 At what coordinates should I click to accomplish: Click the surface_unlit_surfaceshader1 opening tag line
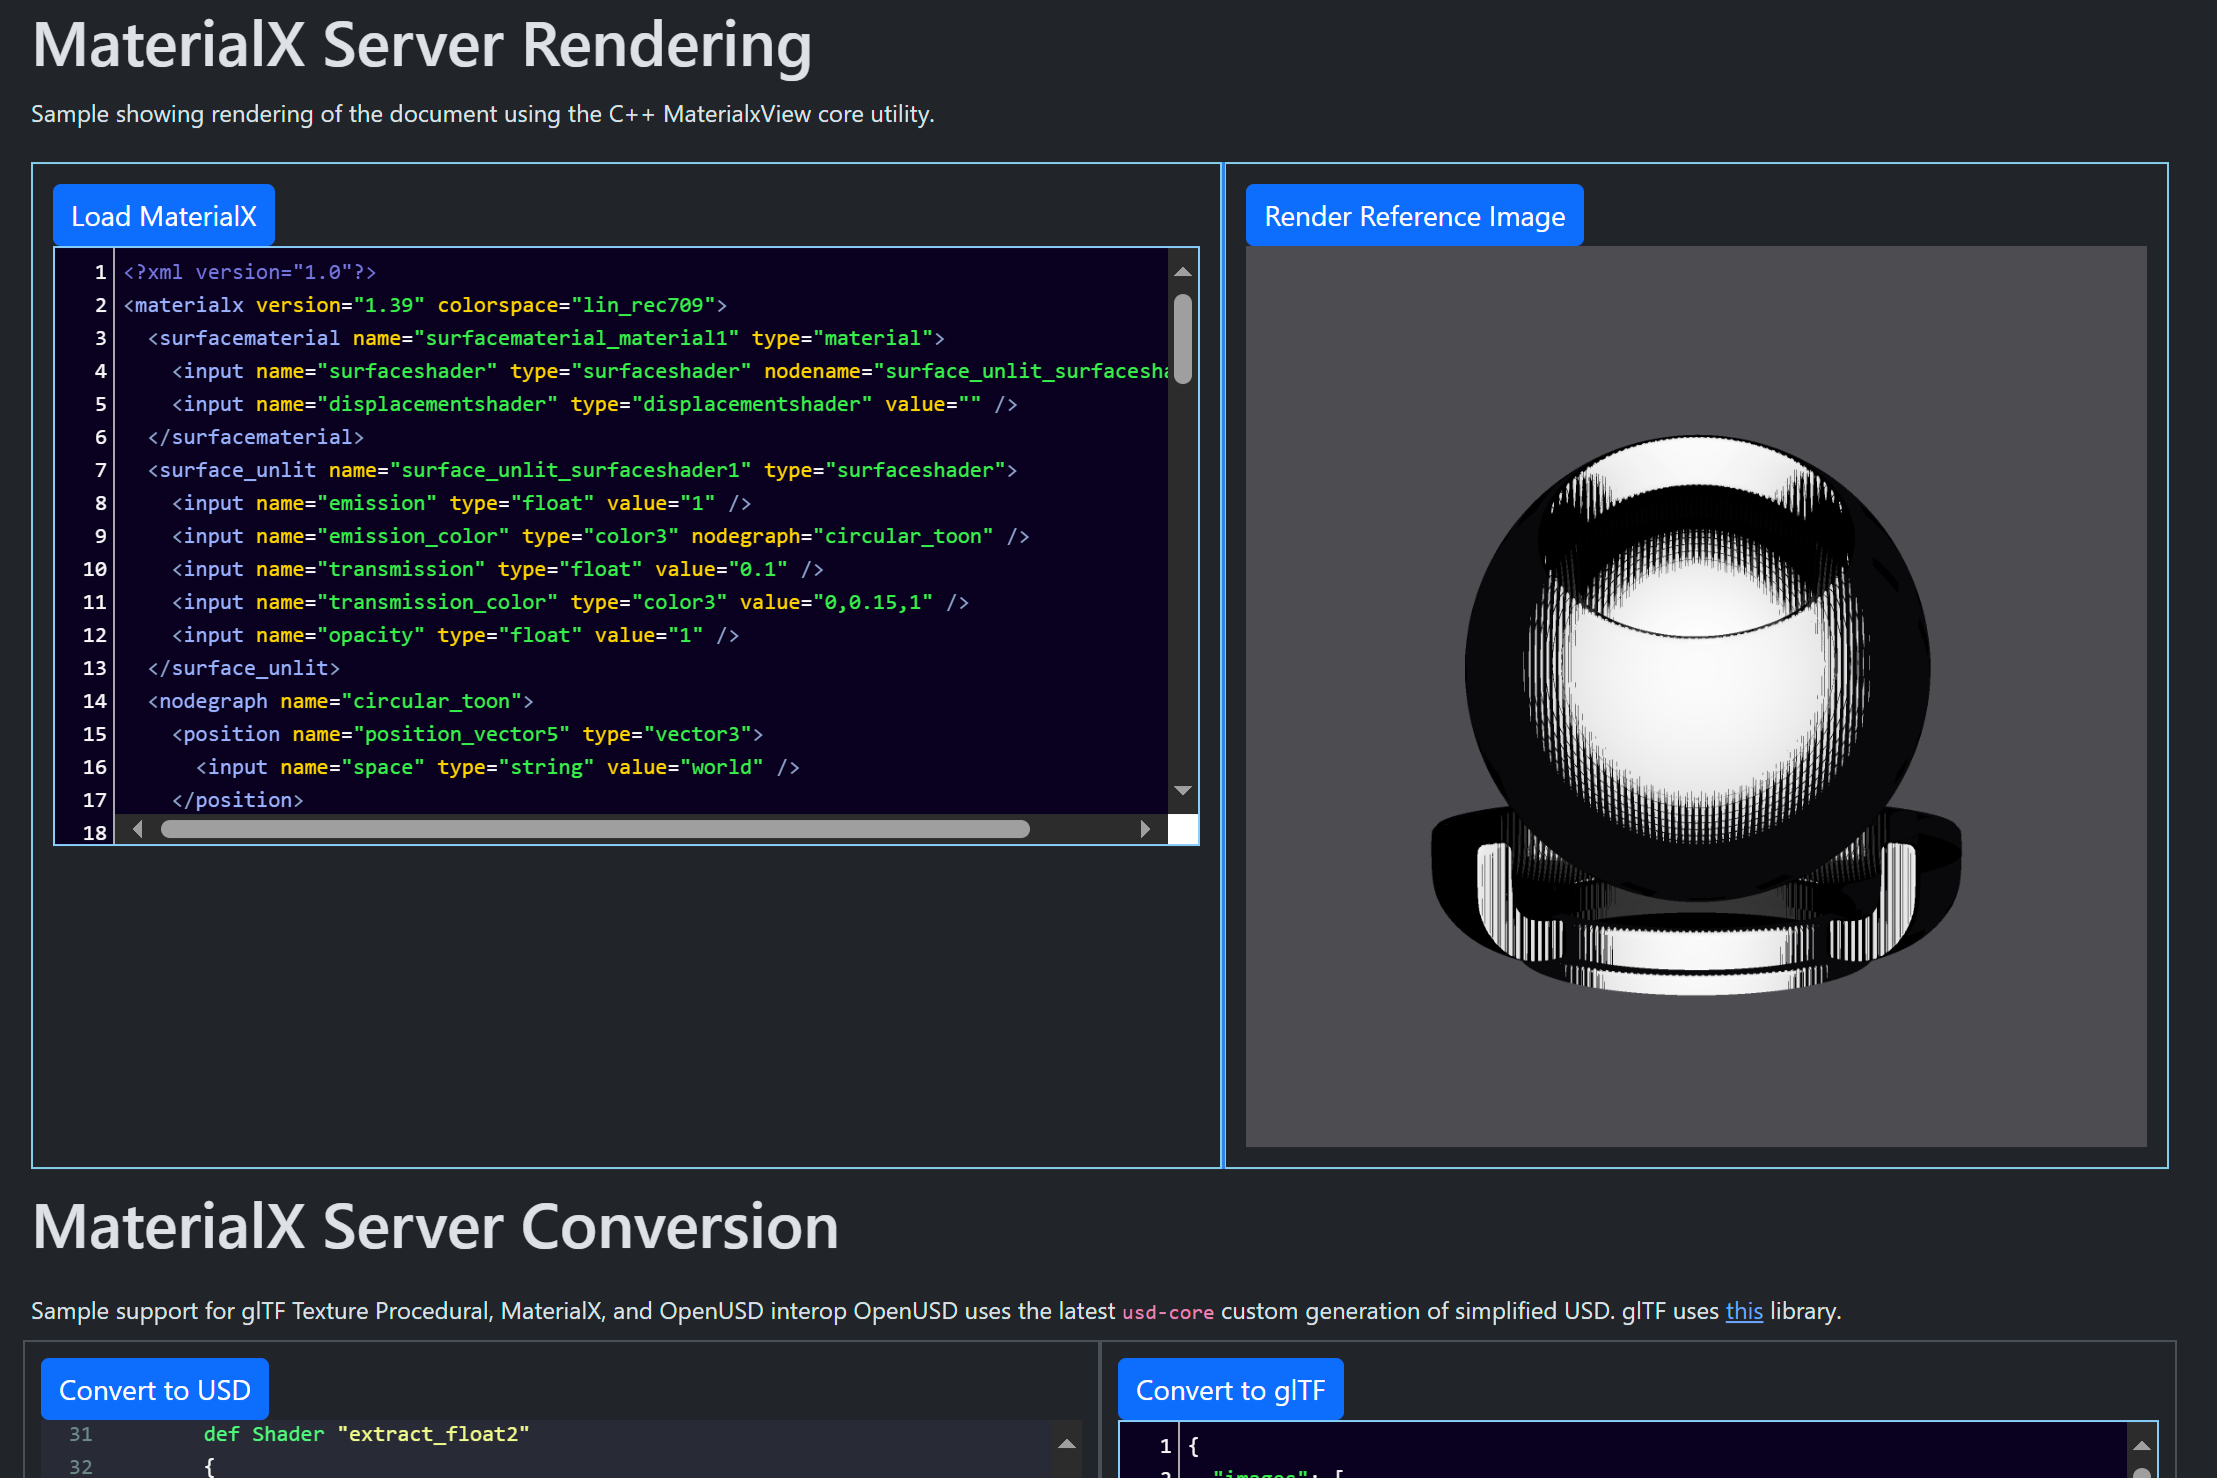tap(583, 470)
